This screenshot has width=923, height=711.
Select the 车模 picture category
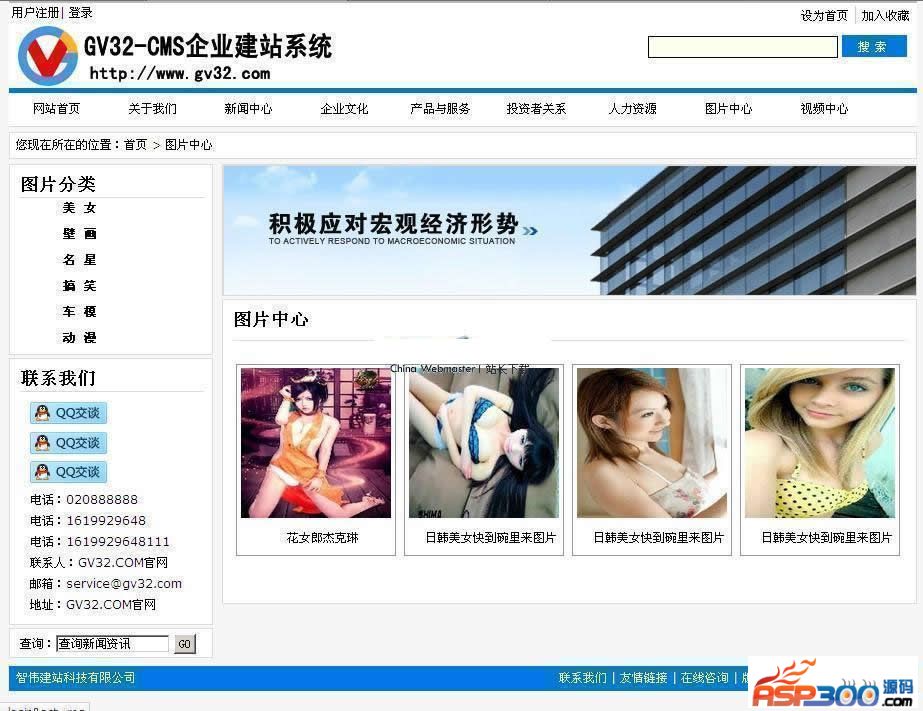(x=79, y=311)
